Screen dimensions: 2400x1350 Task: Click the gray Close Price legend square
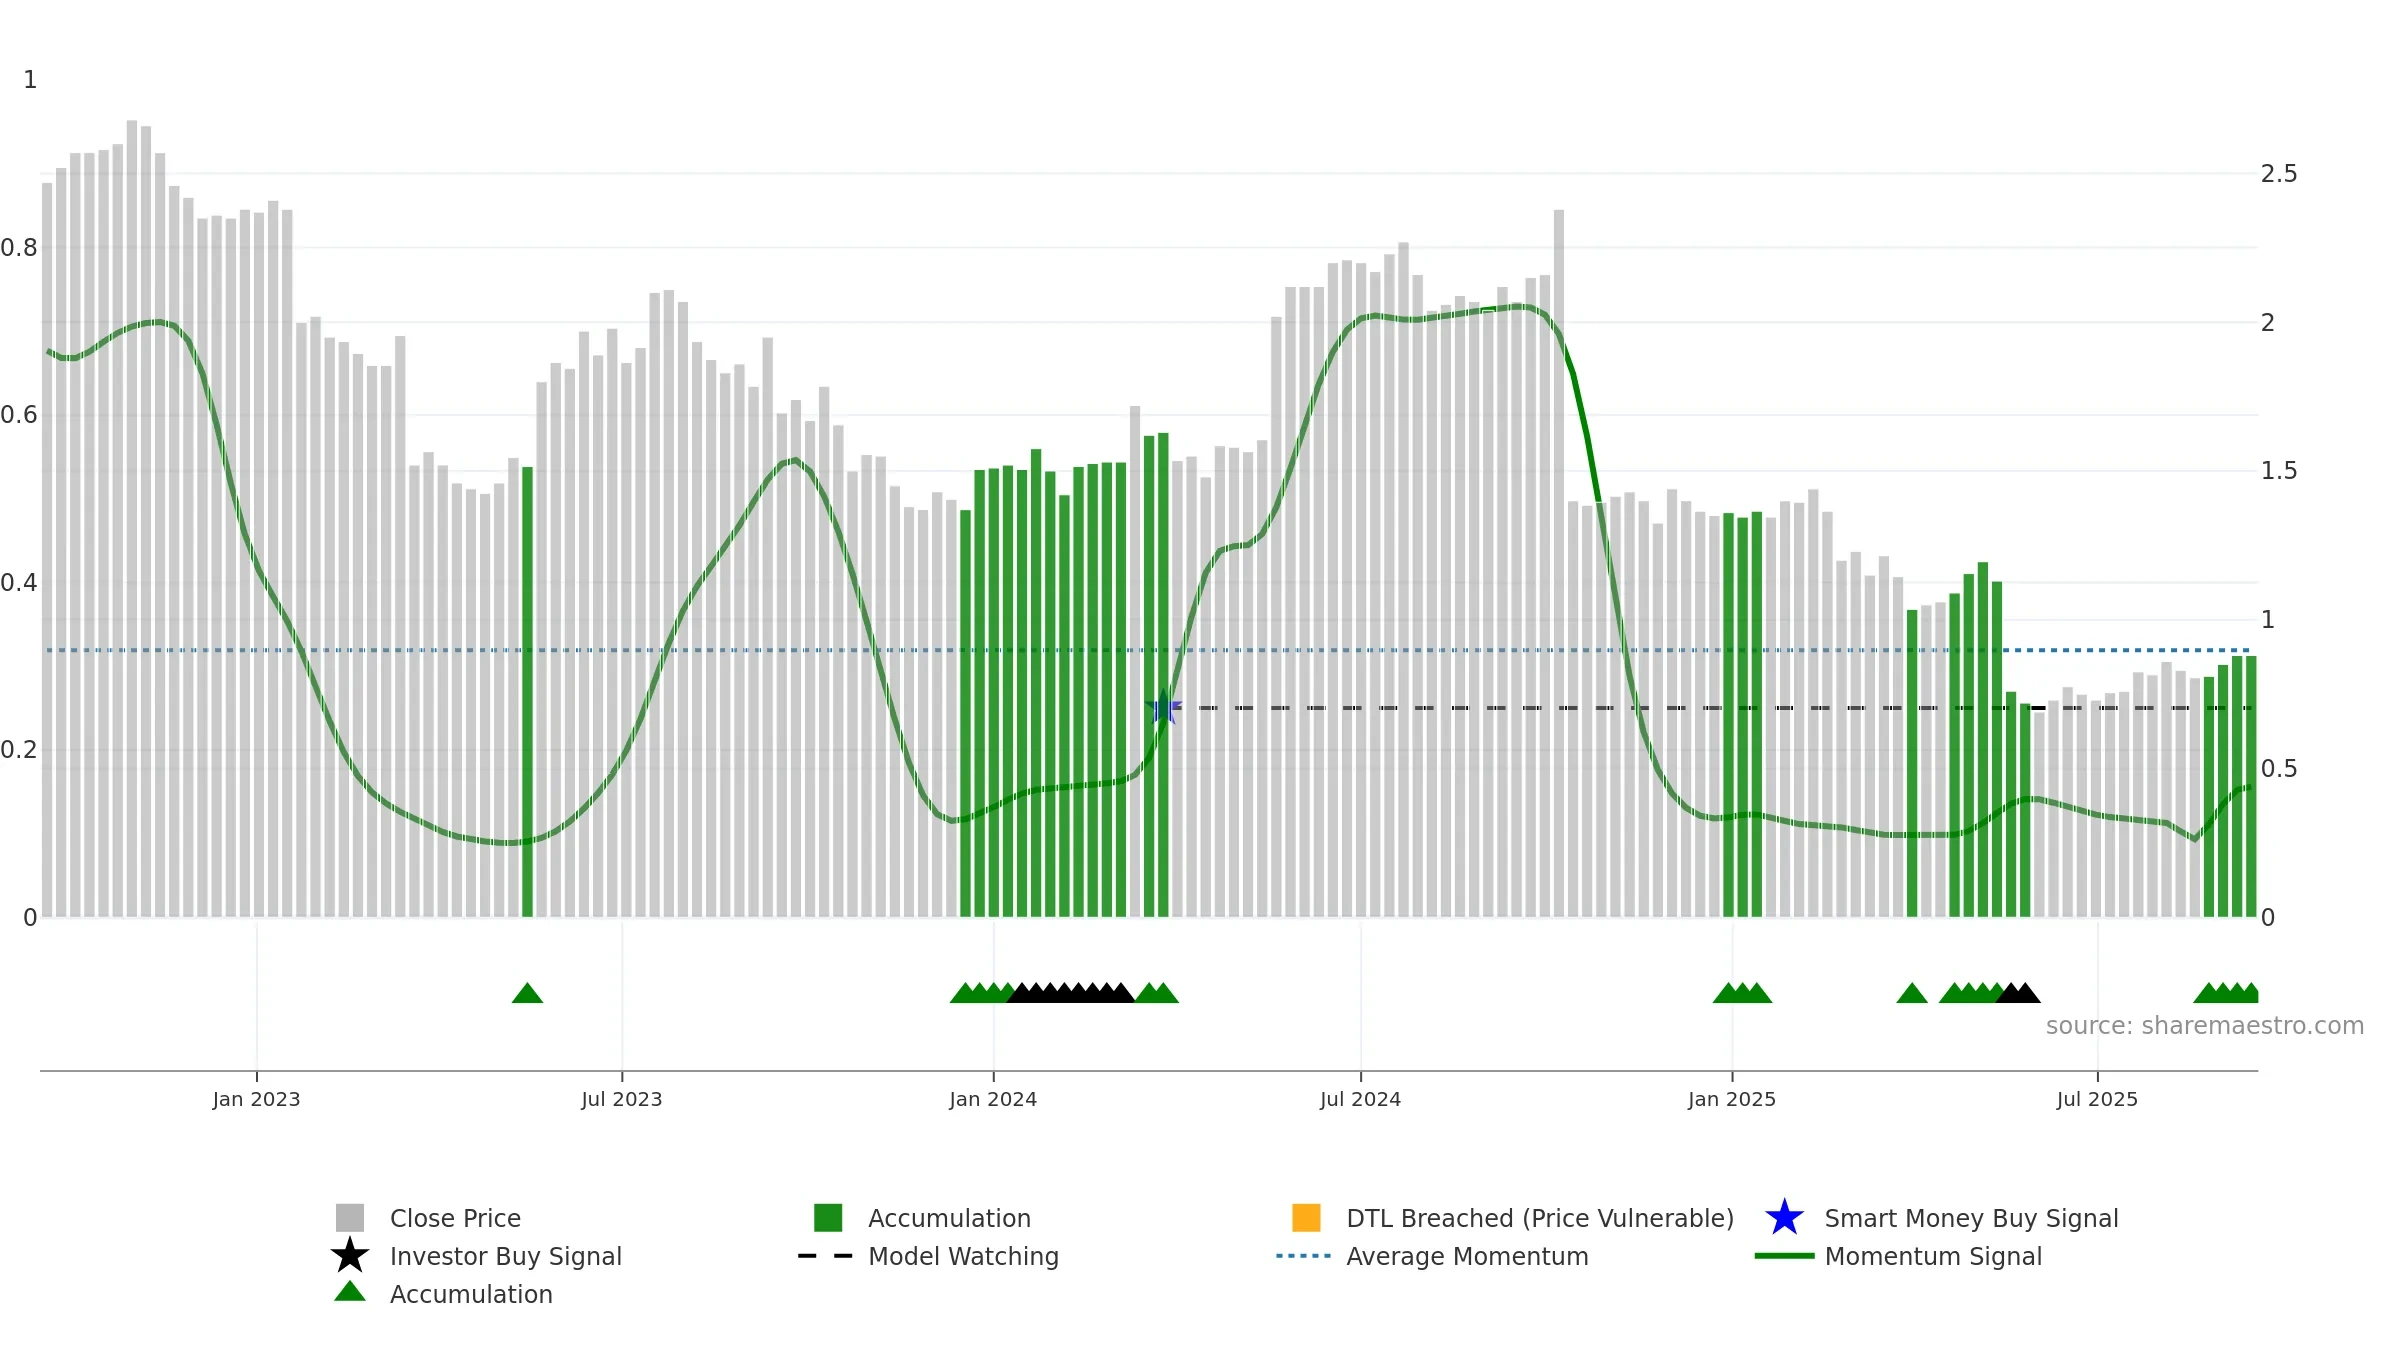[x=350, y=1218]
